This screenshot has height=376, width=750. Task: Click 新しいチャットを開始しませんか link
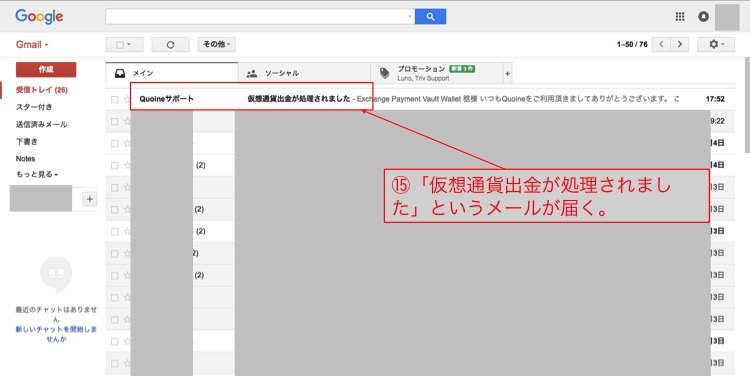coord(56,334)
